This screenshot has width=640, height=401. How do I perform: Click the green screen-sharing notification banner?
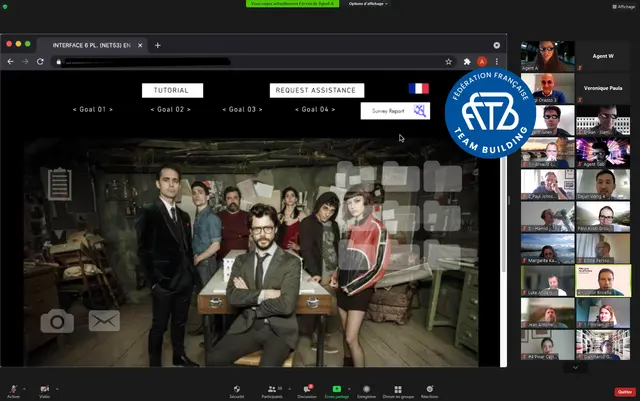(x=292, y=4)
